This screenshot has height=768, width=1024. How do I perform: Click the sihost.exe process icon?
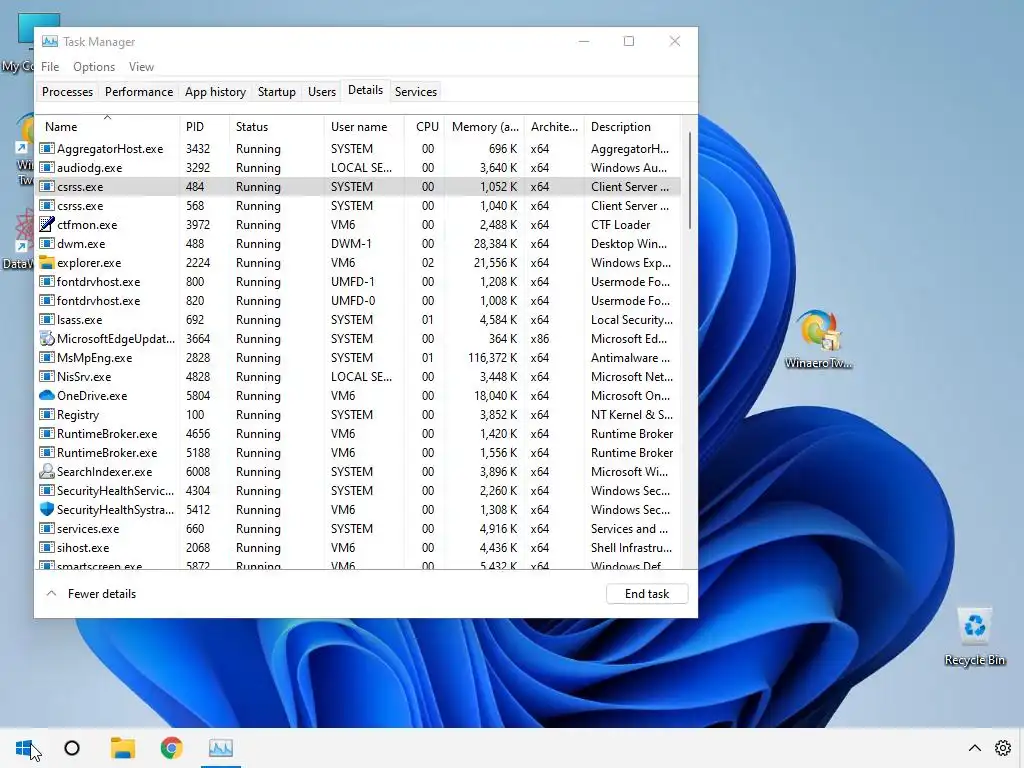[x=46, y=547]
